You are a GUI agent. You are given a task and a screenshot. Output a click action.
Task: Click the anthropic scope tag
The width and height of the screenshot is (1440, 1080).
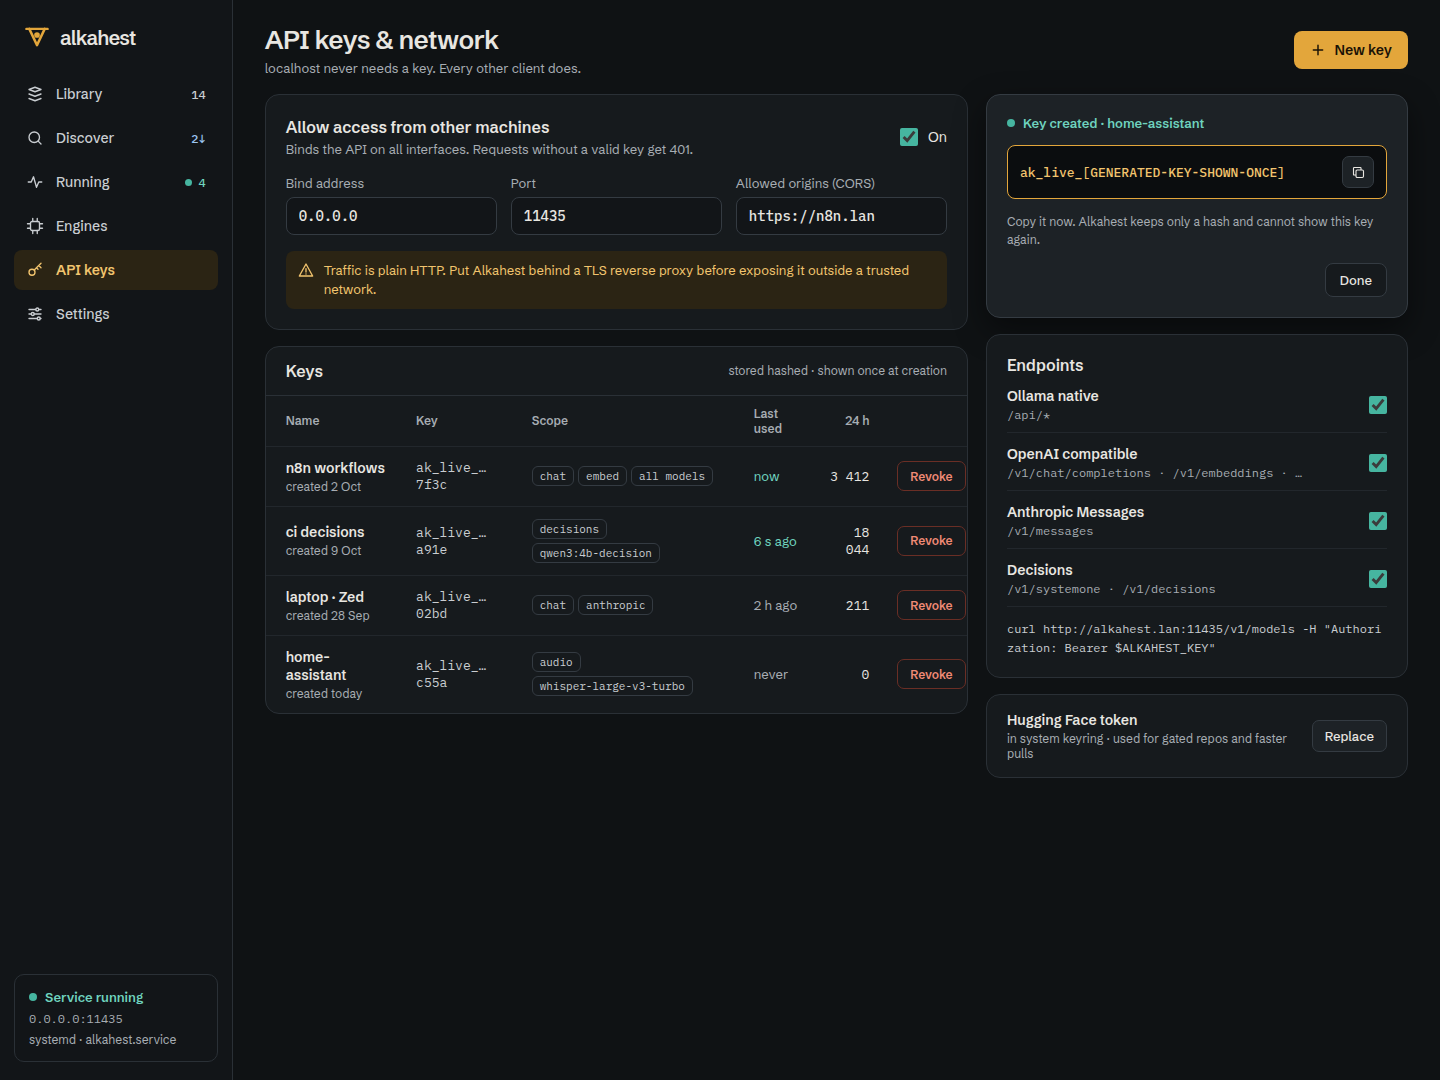(x=615, y=605)
